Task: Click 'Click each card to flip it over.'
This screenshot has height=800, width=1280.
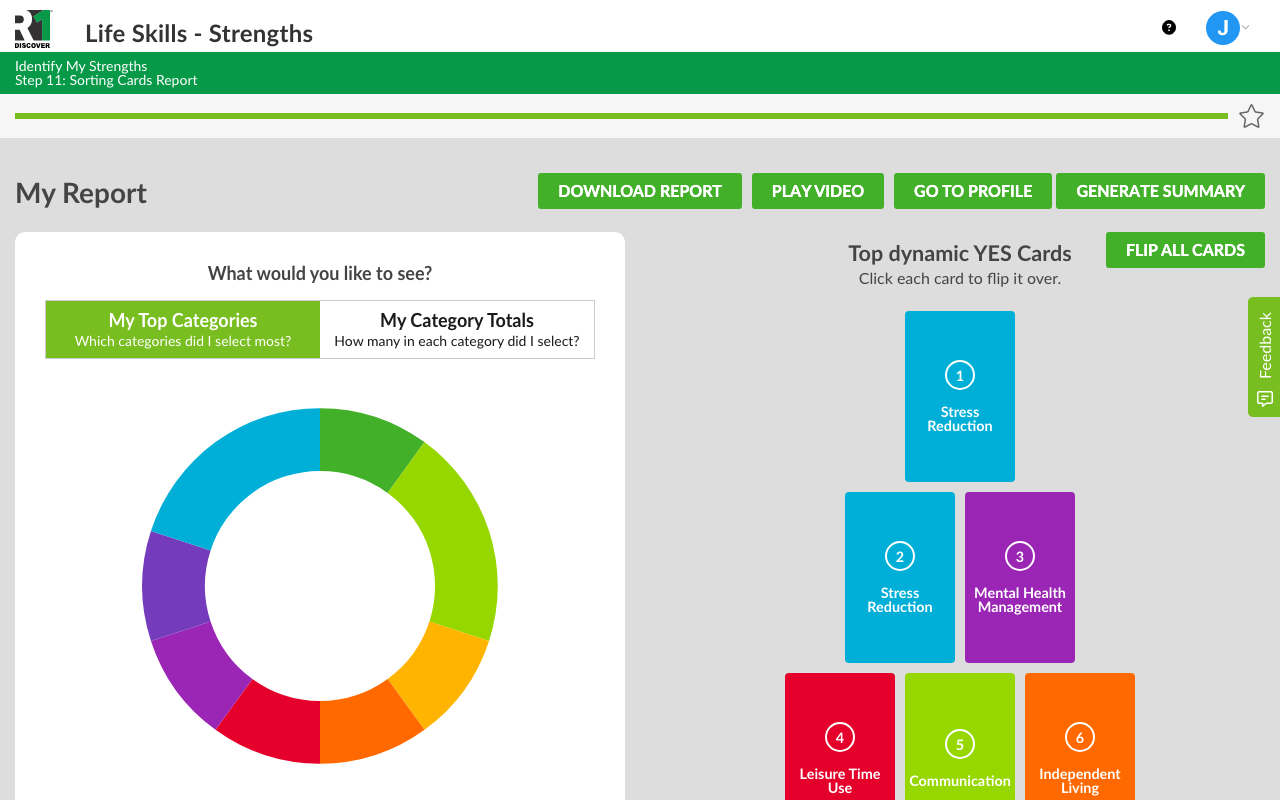Action: pos(960,279)
